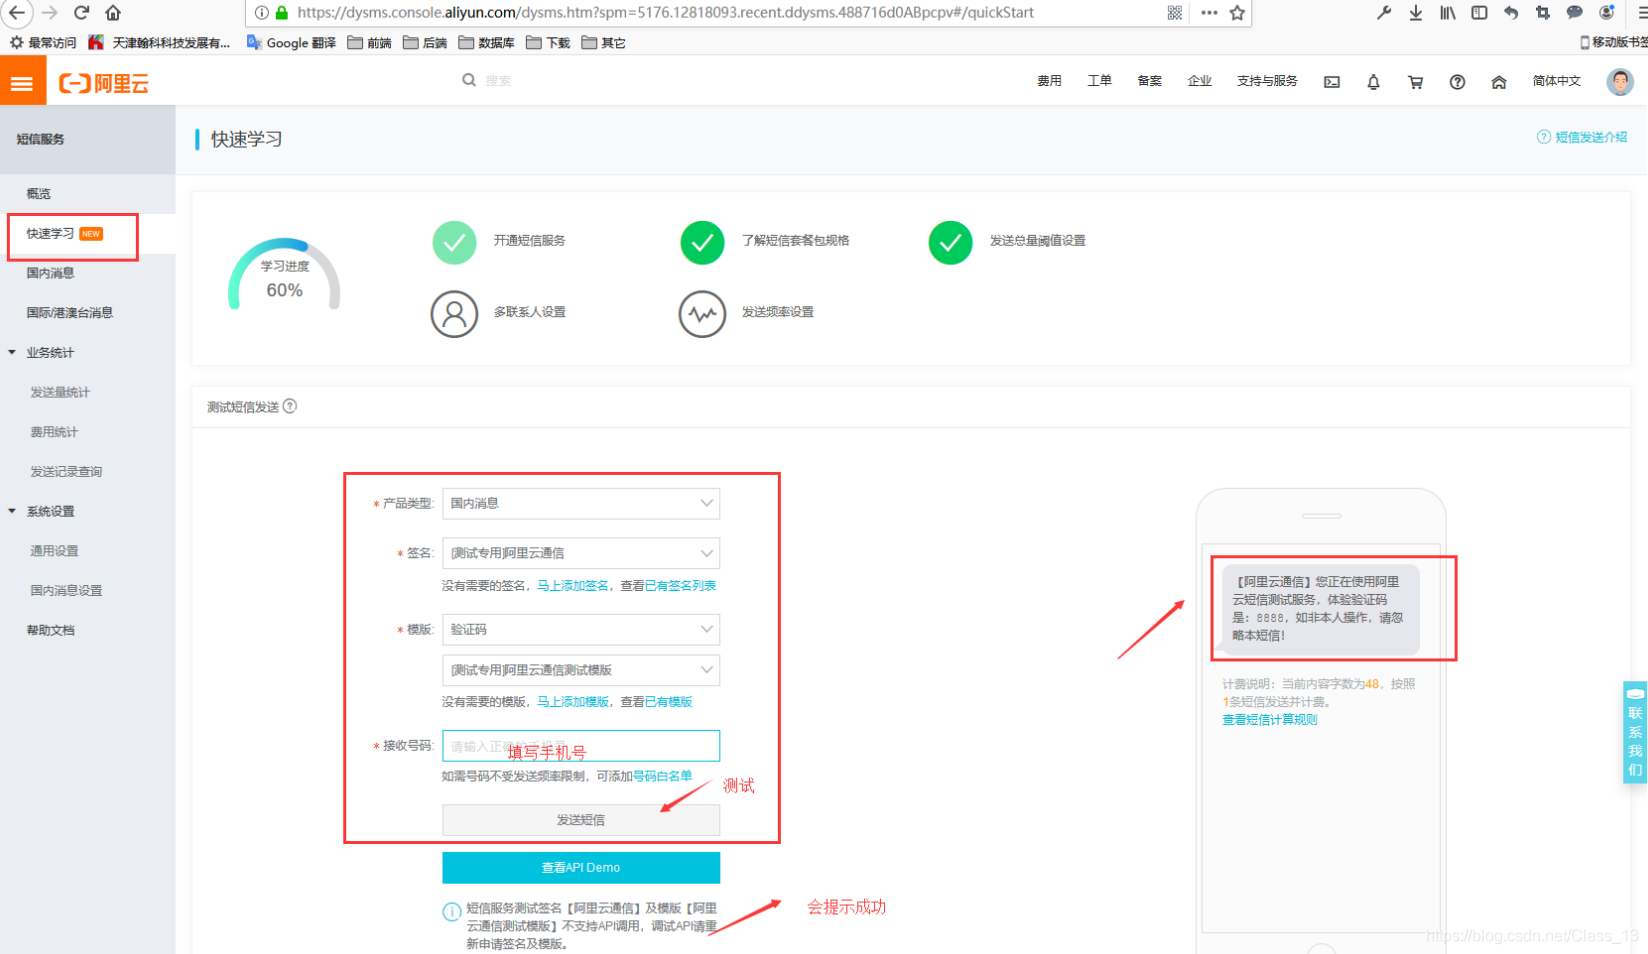This screenshot has width=1648, height=954.
Task: Click the 接收号码 phone number input
Action: pyautogui.click(x=581, y=746)
